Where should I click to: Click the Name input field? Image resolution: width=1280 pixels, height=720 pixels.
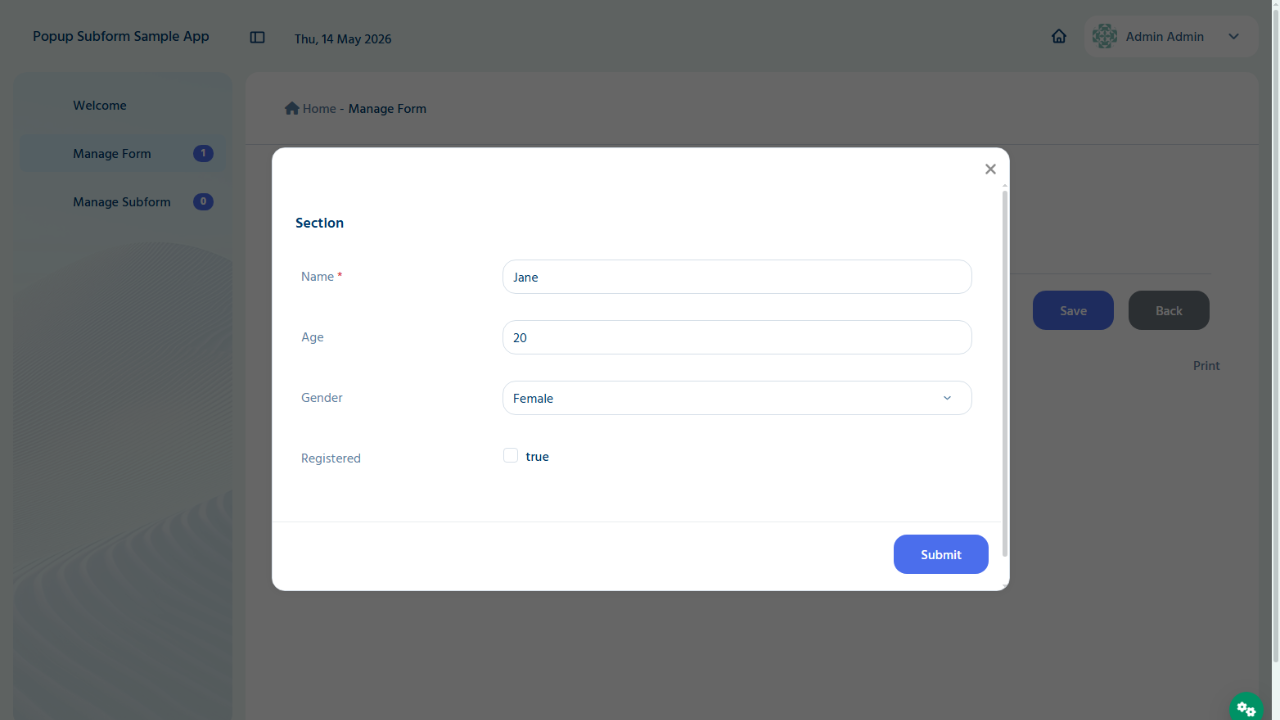point(737,277)
